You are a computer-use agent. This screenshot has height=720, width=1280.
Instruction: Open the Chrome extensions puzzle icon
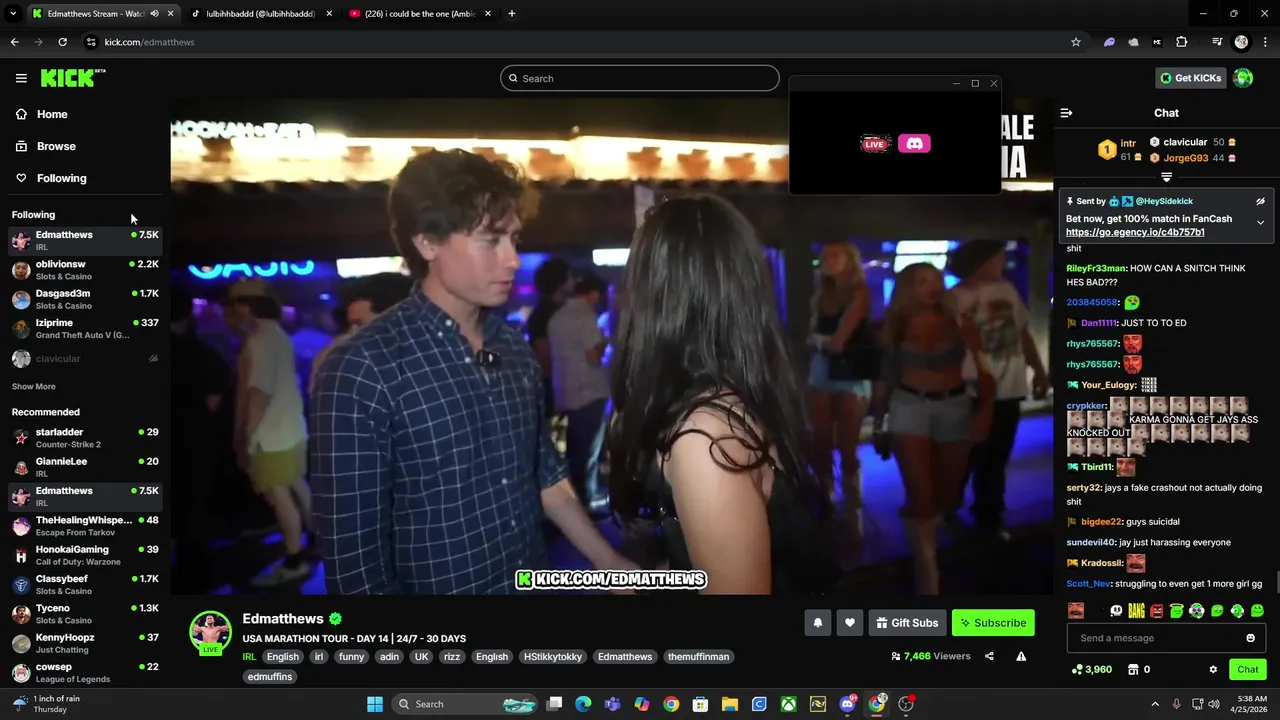[x=1182, y=42]
